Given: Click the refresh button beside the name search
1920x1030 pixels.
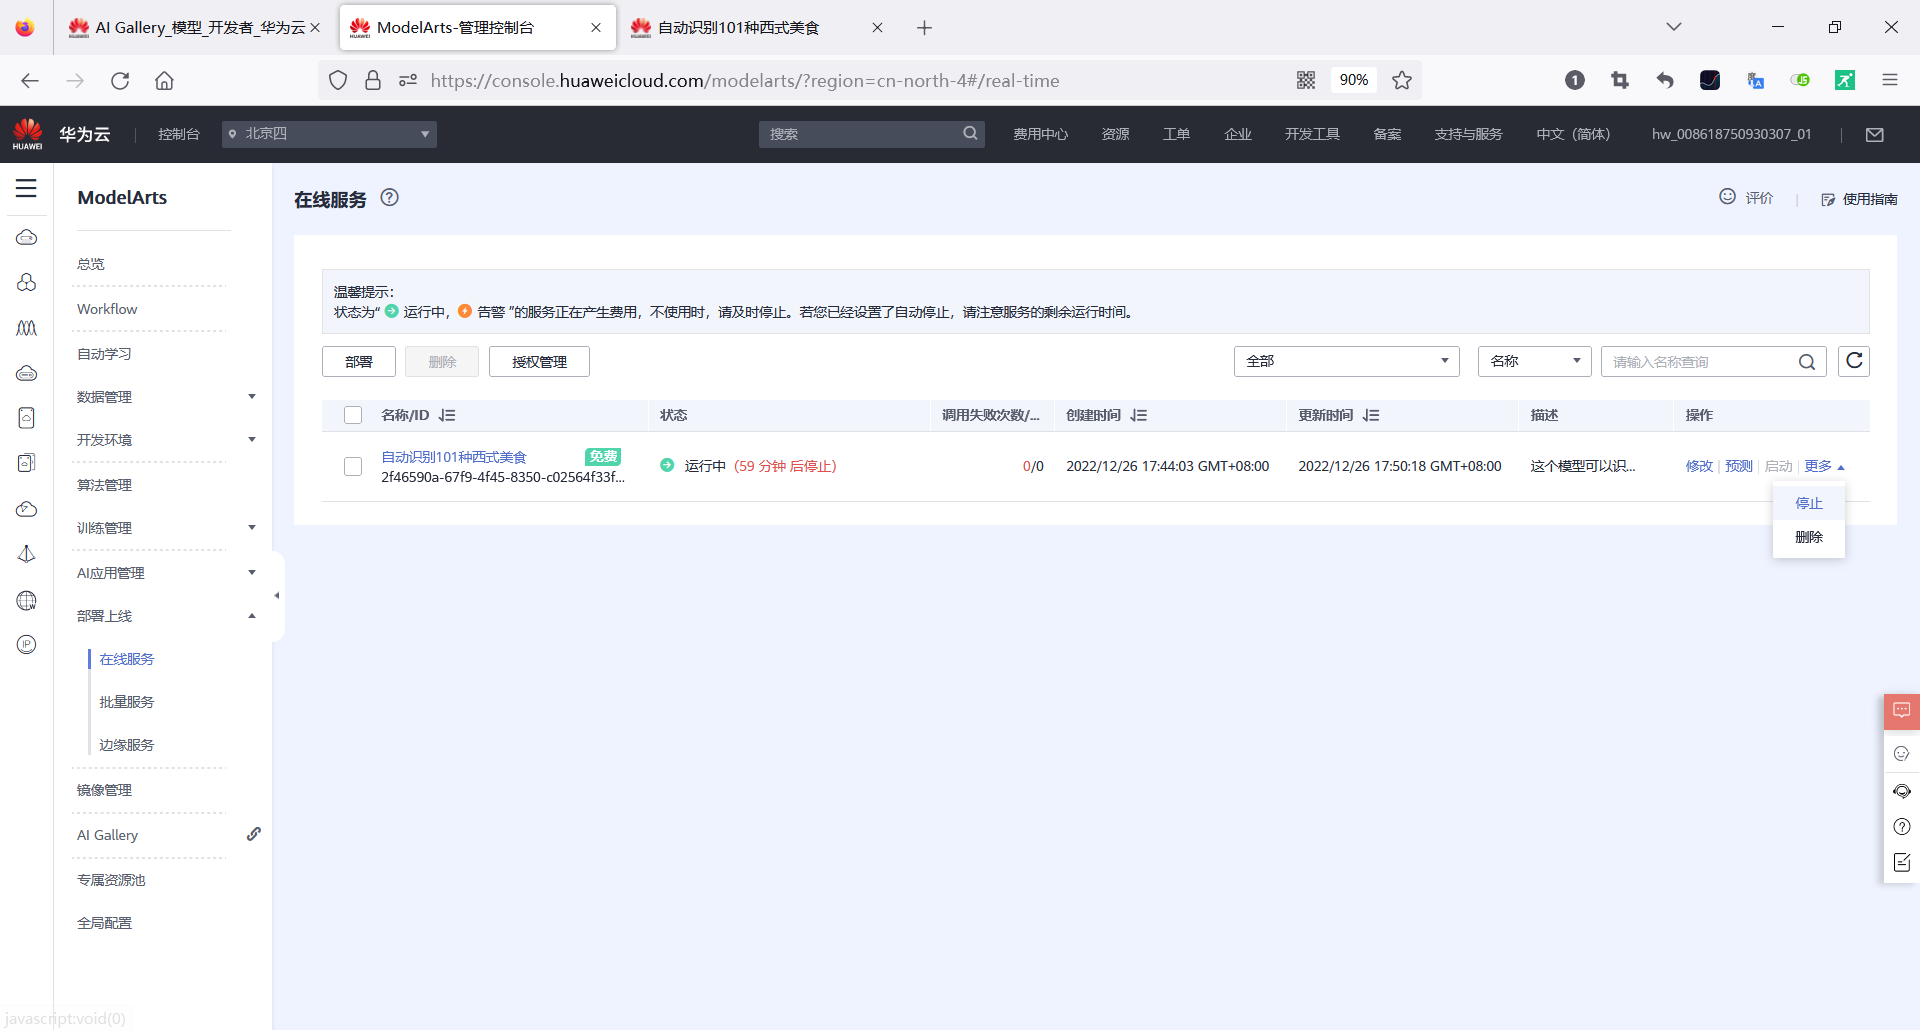Looking at the screenshot, I should pos(1854,361).
